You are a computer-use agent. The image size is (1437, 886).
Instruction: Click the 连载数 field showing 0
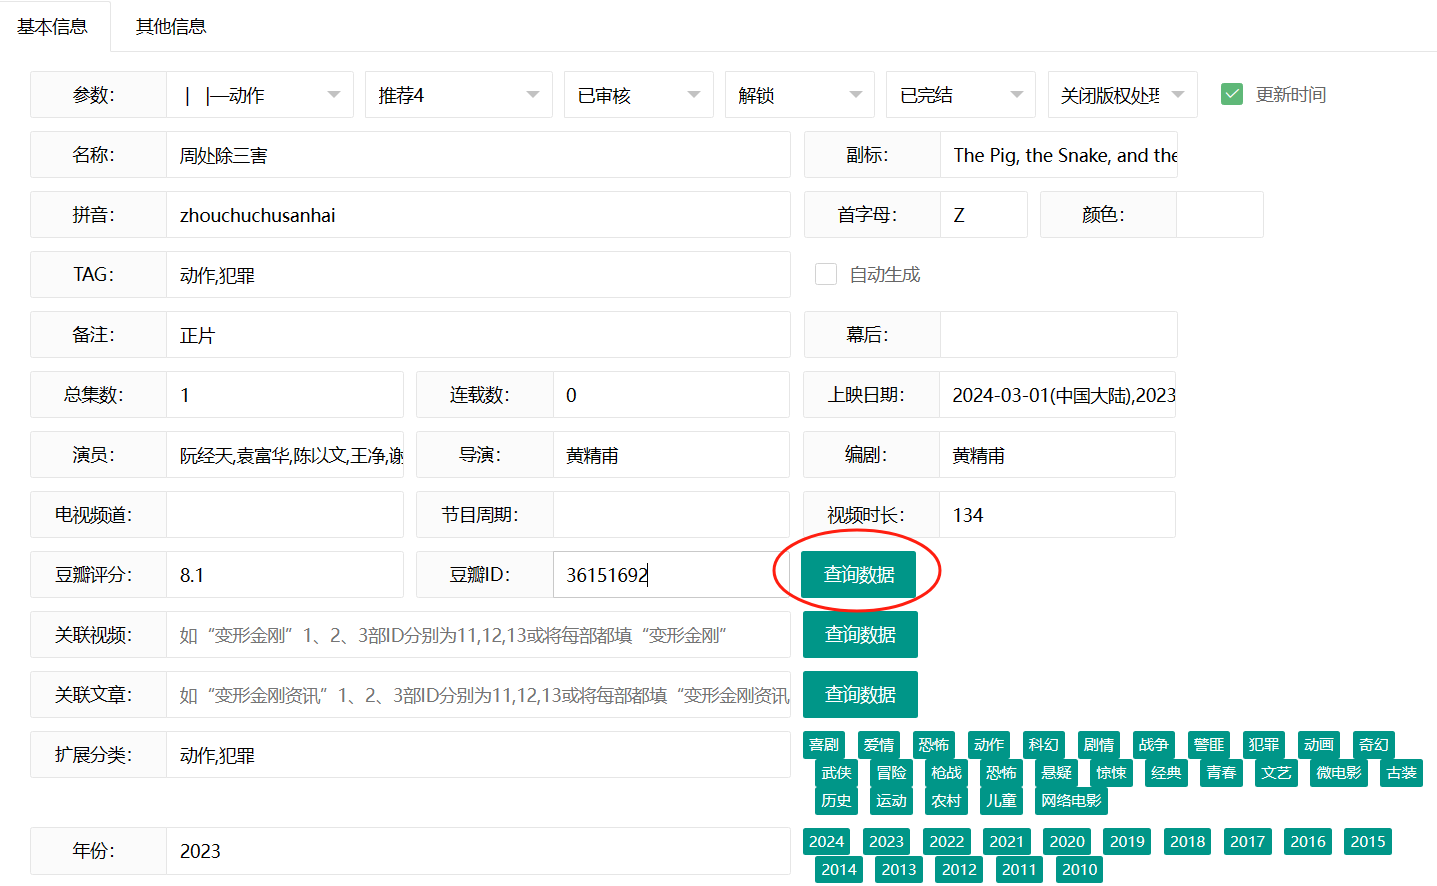tap(671, 395)
